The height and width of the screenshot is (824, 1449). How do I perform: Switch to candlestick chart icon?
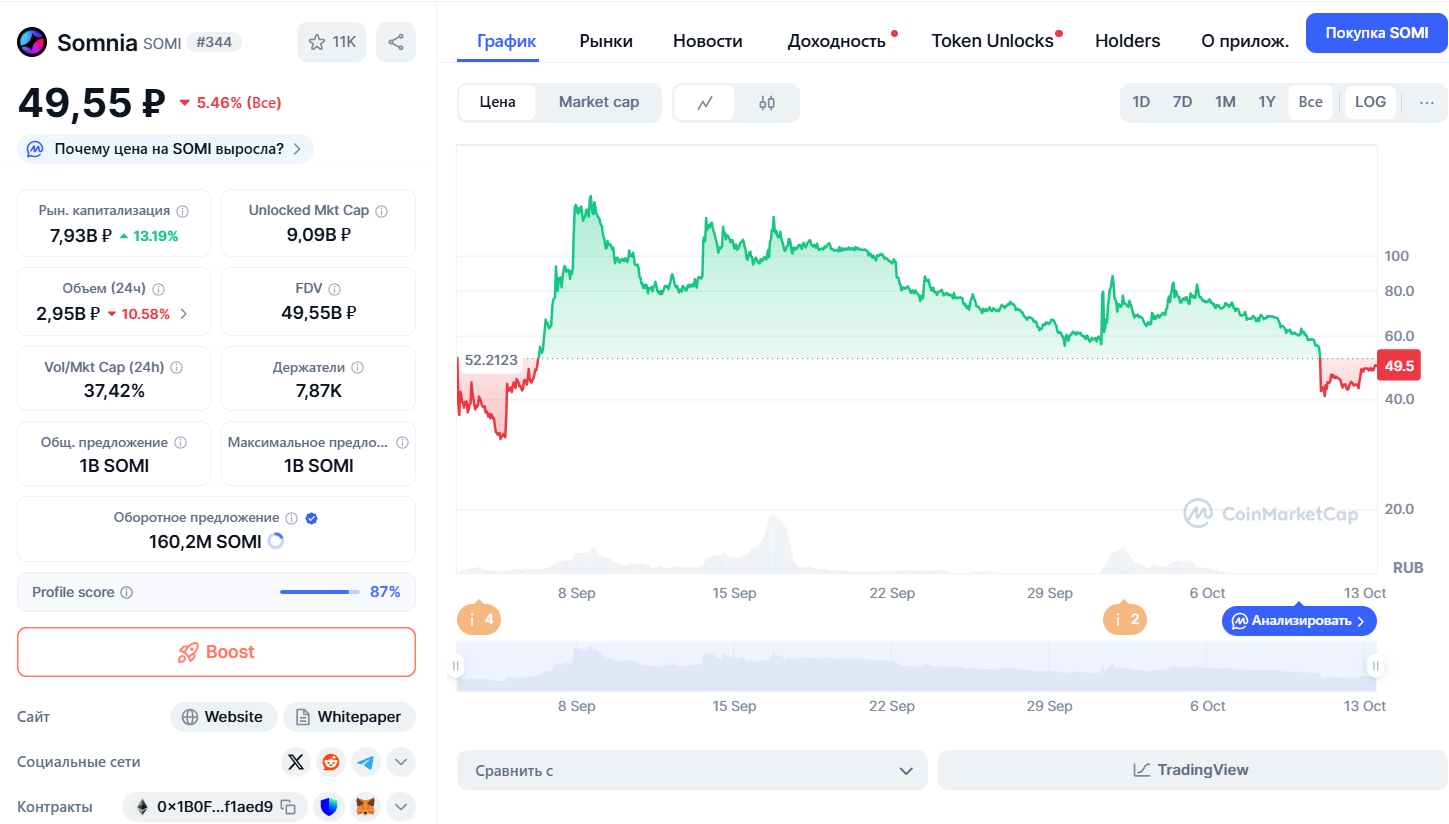(x=767, y=102)
